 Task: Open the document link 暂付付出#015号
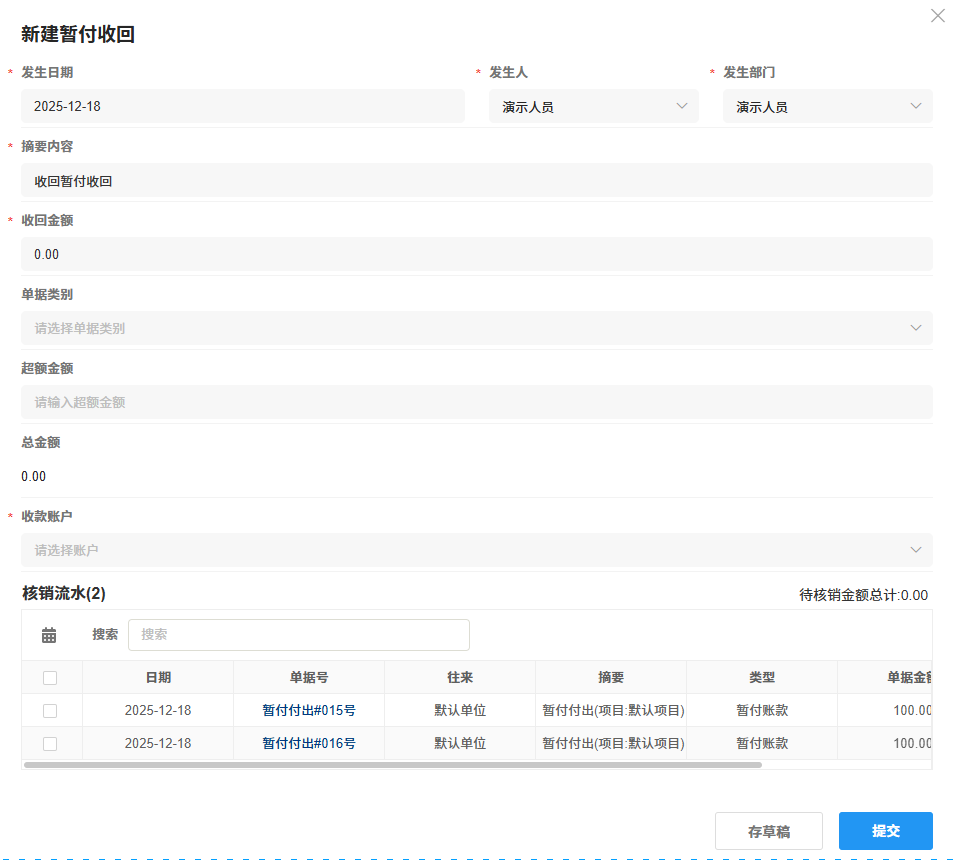[x=308, y=710]
